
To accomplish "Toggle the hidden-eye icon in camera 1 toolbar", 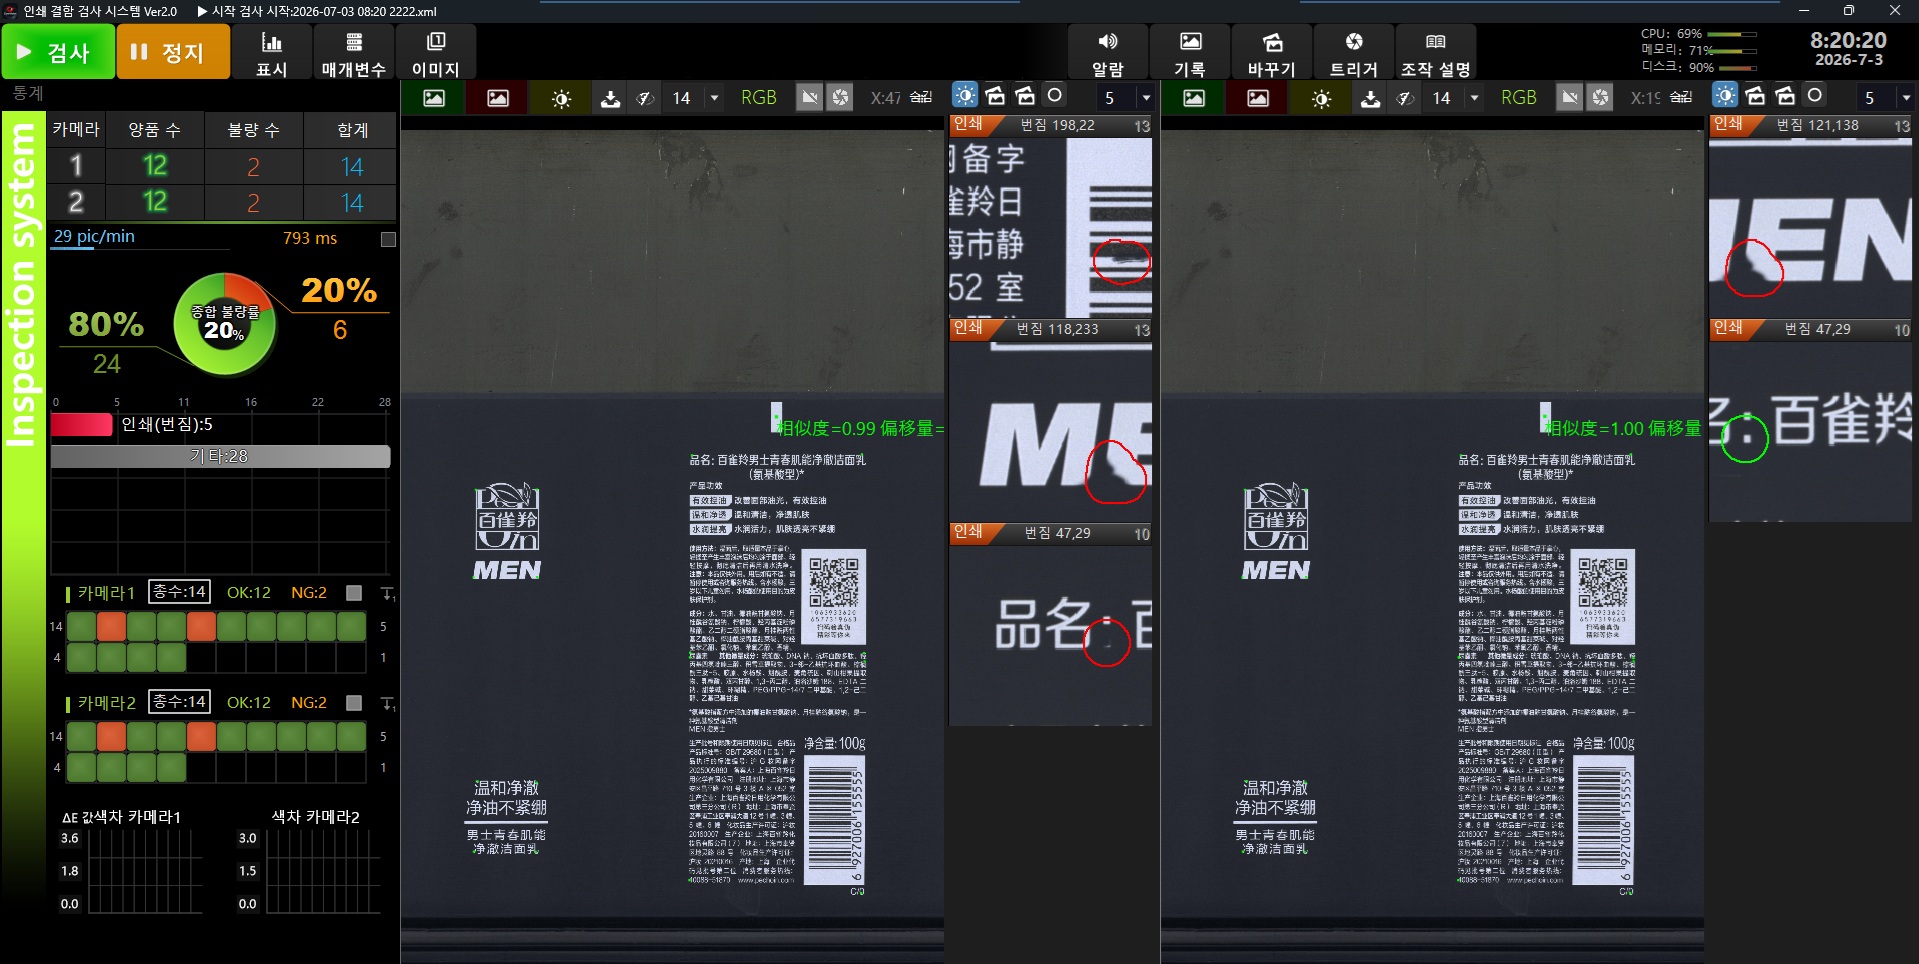I will click(645, 98).
